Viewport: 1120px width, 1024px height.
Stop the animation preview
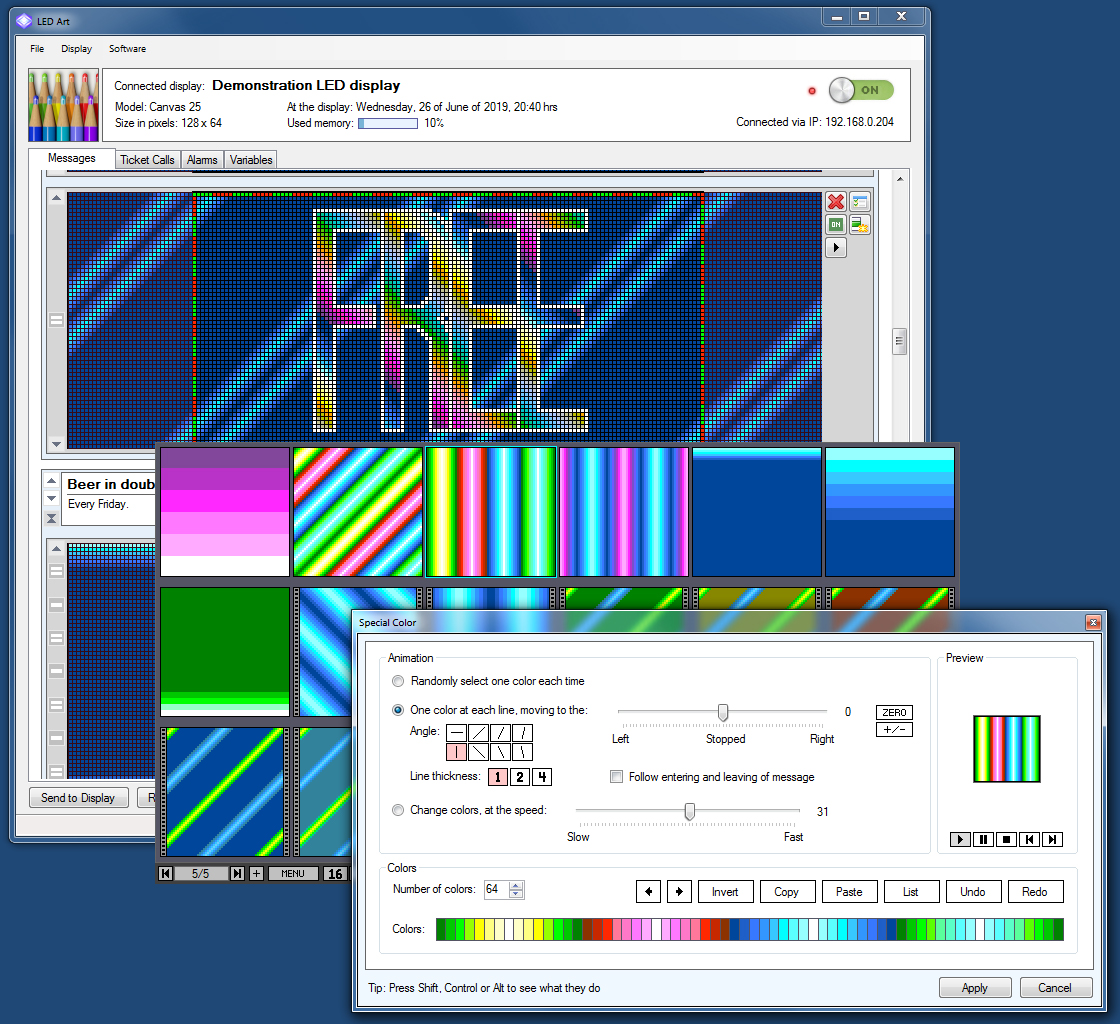click(1006, 840)
